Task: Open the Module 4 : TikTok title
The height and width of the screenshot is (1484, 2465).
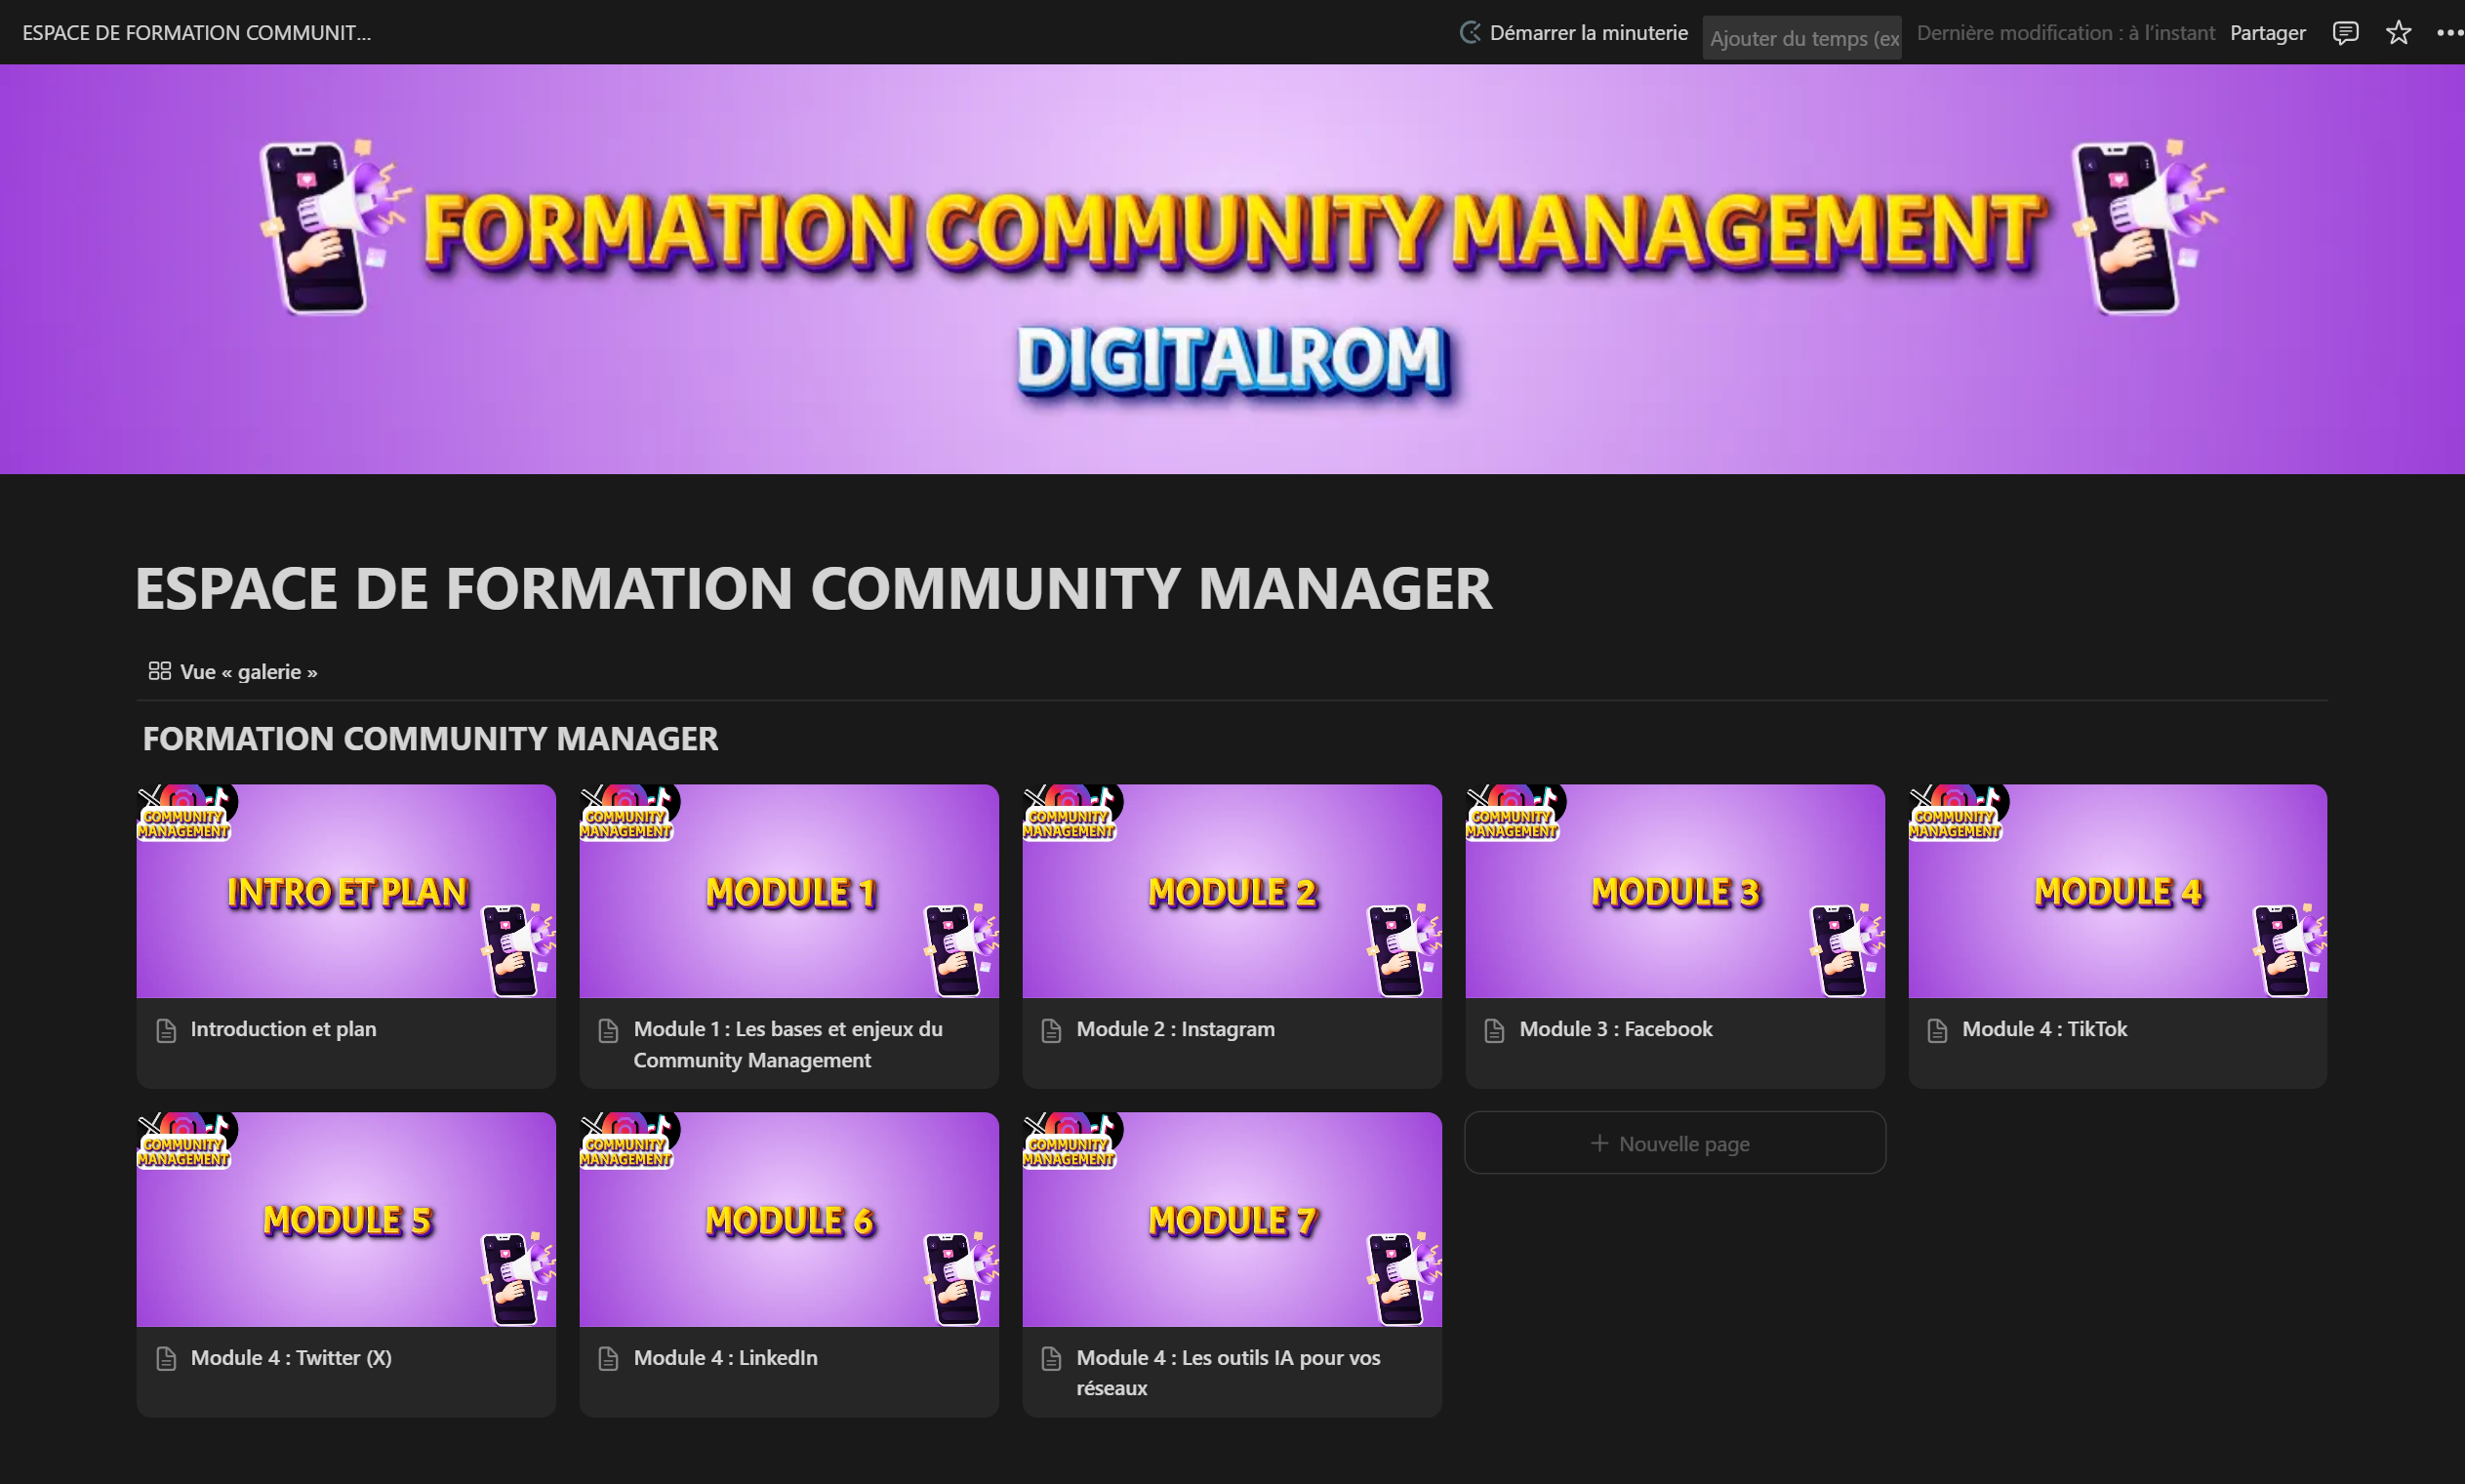Action: tap(2044, 1029)
